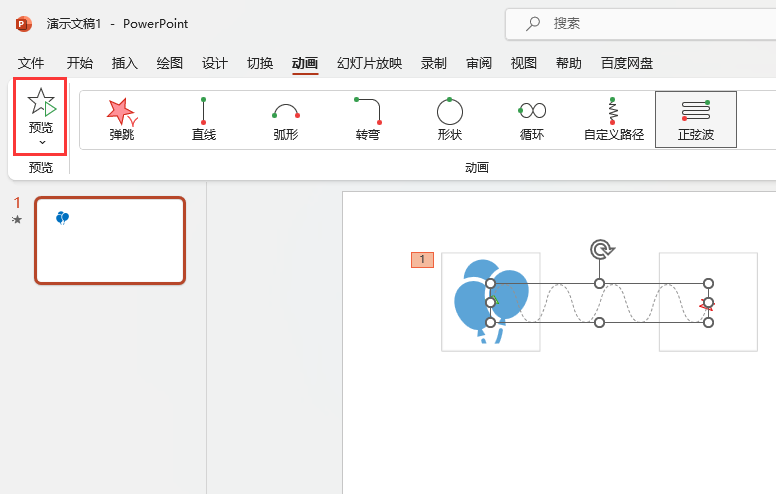The width and height of the screenshot is (776, 494).
Task: Click the 预览 preview star icon
Action: 42,102
